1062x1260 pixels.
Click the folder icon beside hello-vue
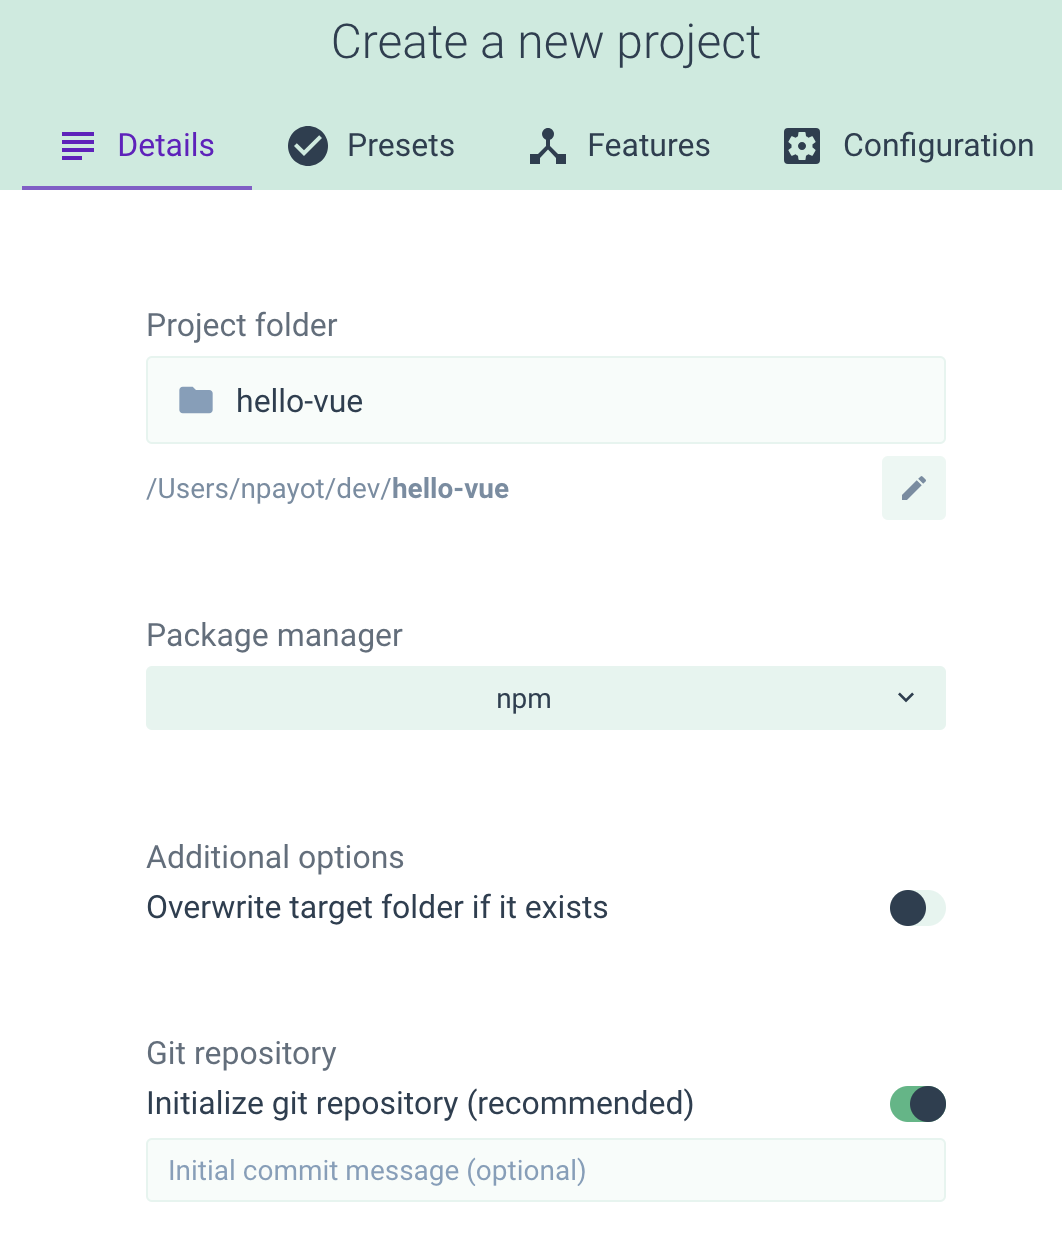tap(196, 401)
